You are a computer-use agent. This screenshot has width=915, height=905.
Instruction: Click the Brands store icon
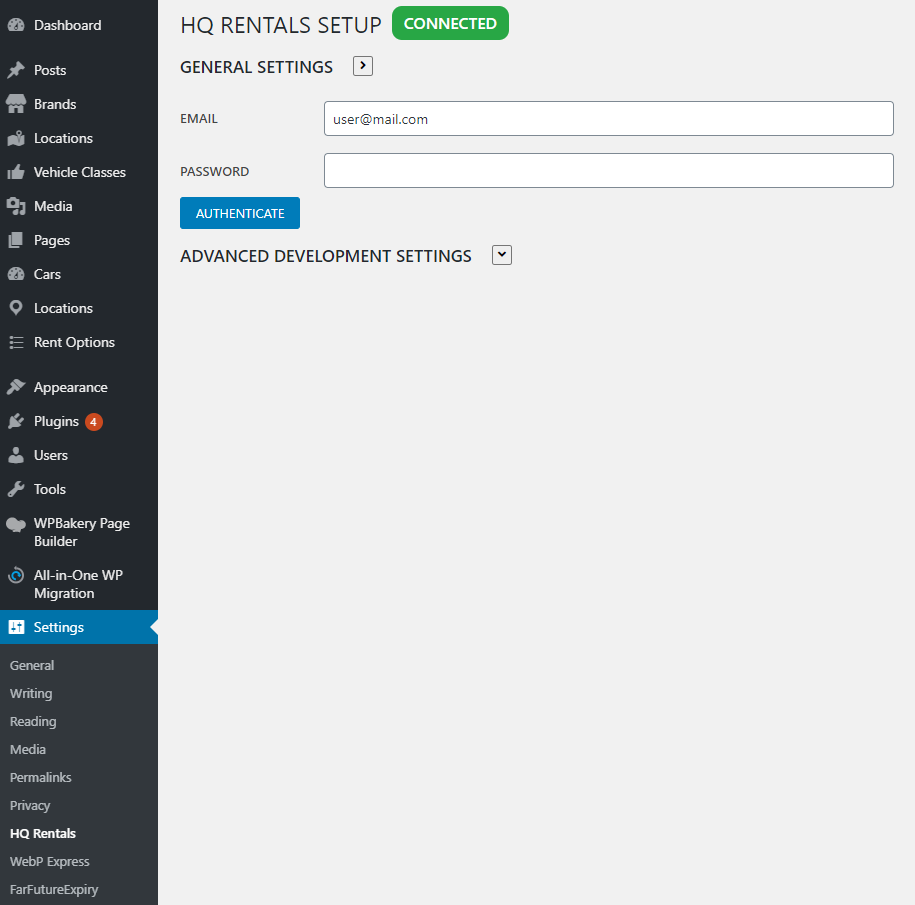tap(16, 104)
